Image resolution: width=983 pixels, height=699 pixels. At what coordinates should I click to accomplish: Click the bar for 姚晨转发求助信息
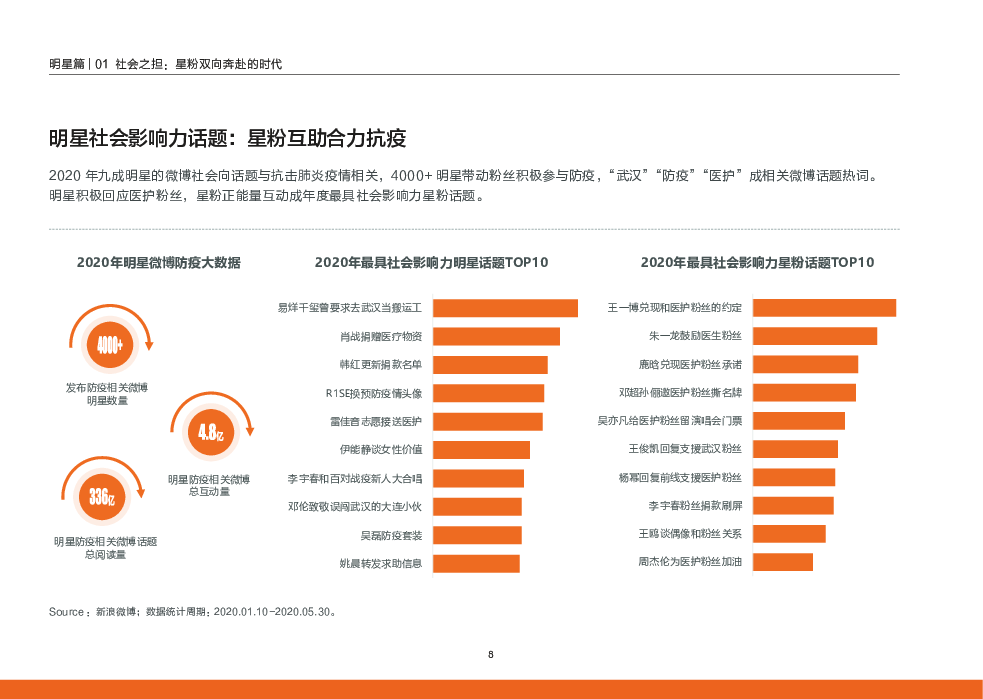[x=476, y=563]
